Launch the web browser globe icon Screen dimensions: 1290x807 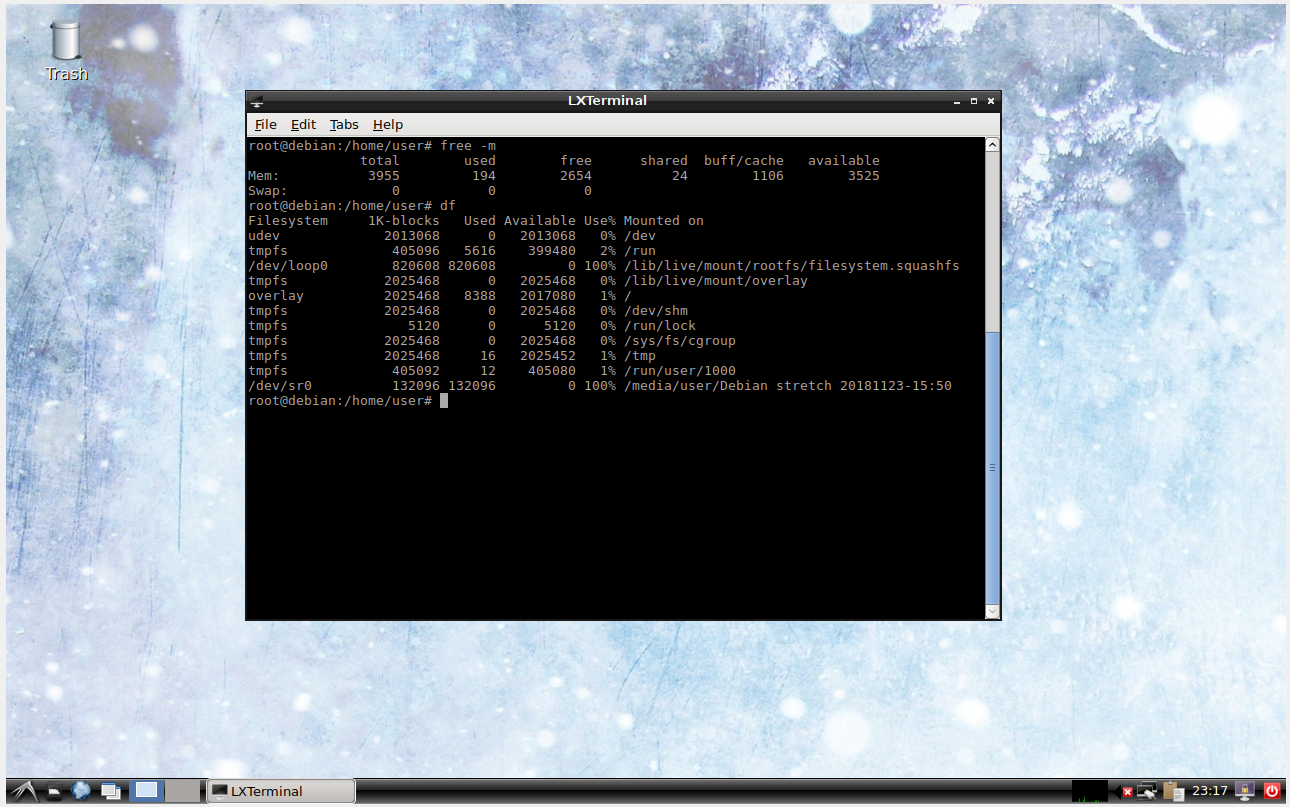click(81, 791)
